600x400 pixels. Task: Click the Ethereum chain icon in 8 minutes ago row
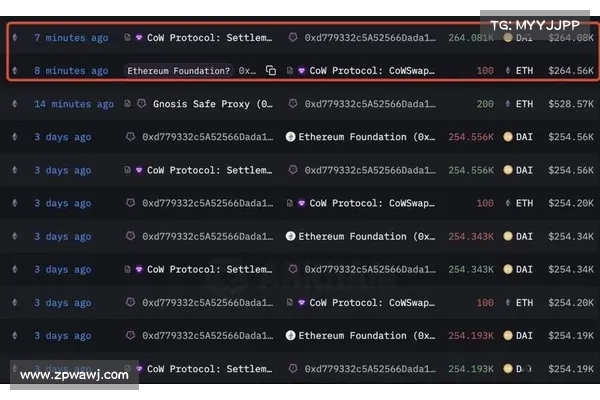tap(15, 70)
